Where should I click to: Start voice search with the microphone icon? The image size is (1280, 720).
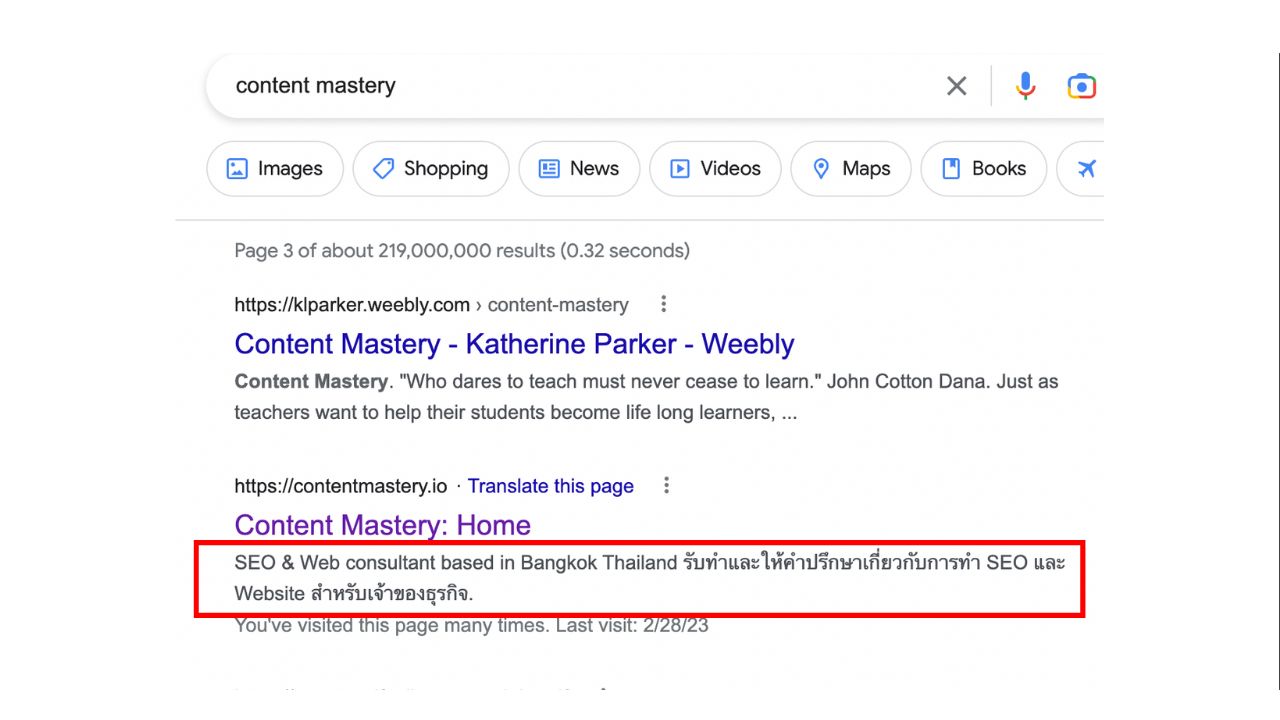coord(1025,86)
